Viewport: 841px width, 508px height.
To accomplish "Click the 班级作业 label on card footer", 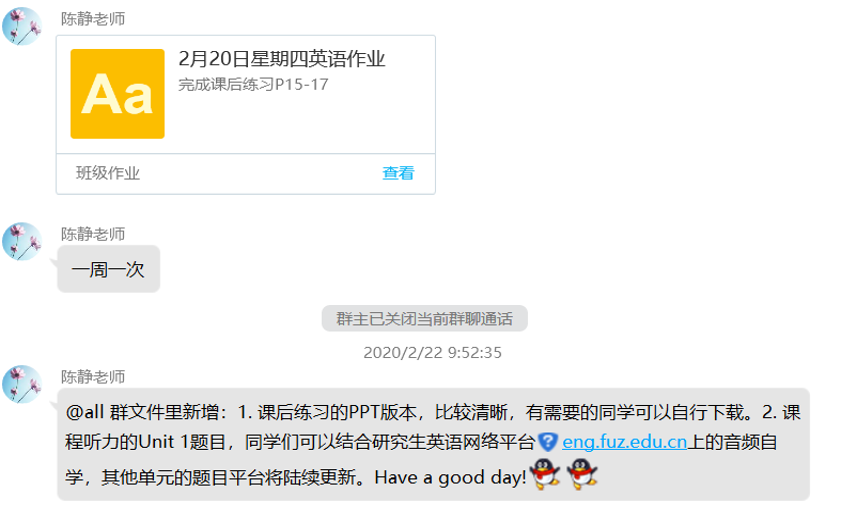I will [108, 173].
